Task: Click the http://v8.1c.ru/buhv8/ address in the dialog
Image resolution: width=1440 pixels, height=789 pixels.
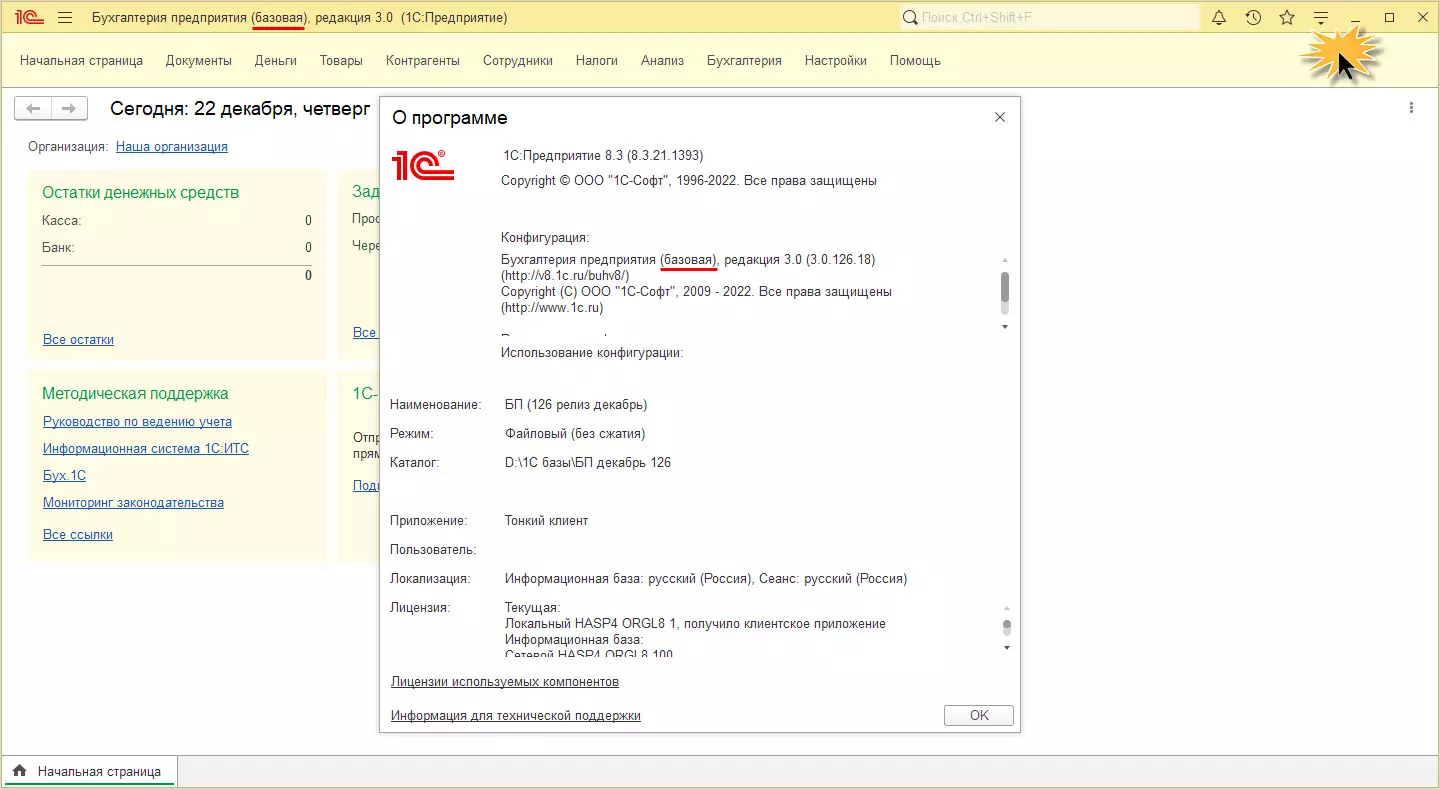Action: point(565,275)
